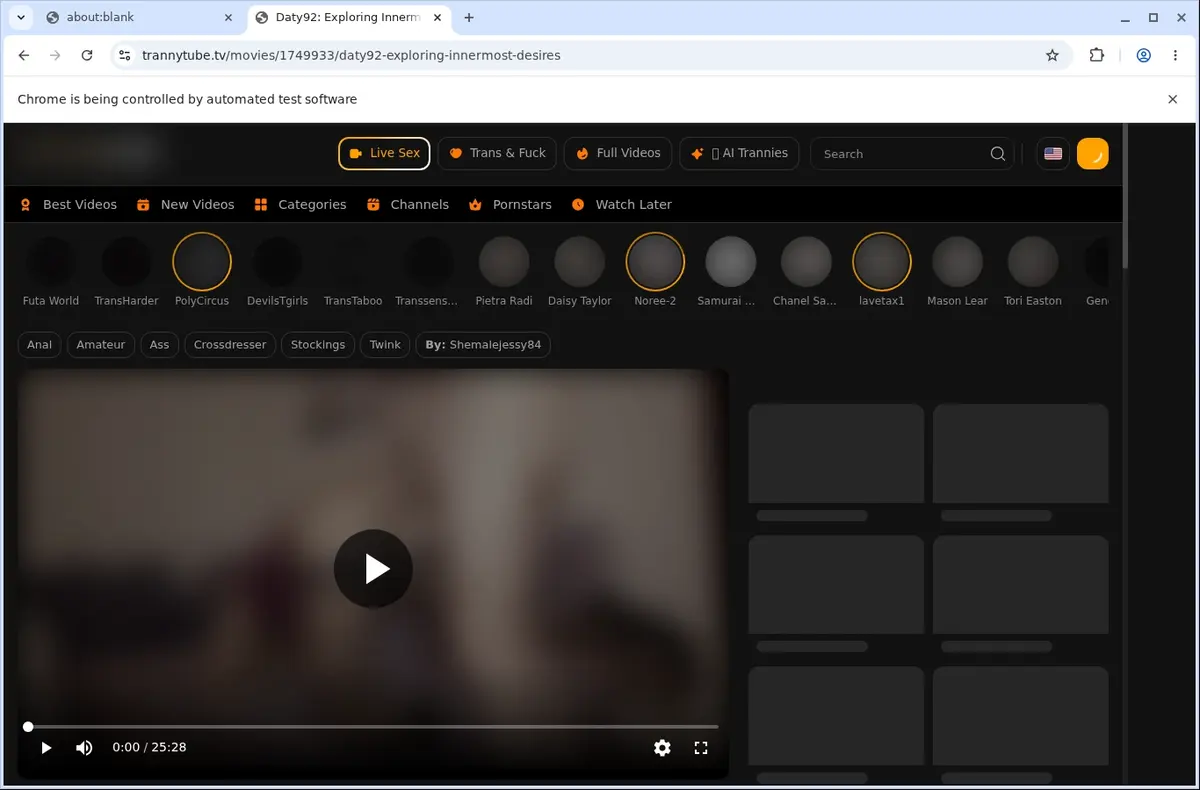Screen dimensions: 1200x790
Task: Select the Amateur tag chip
Action: coord(101,345)
